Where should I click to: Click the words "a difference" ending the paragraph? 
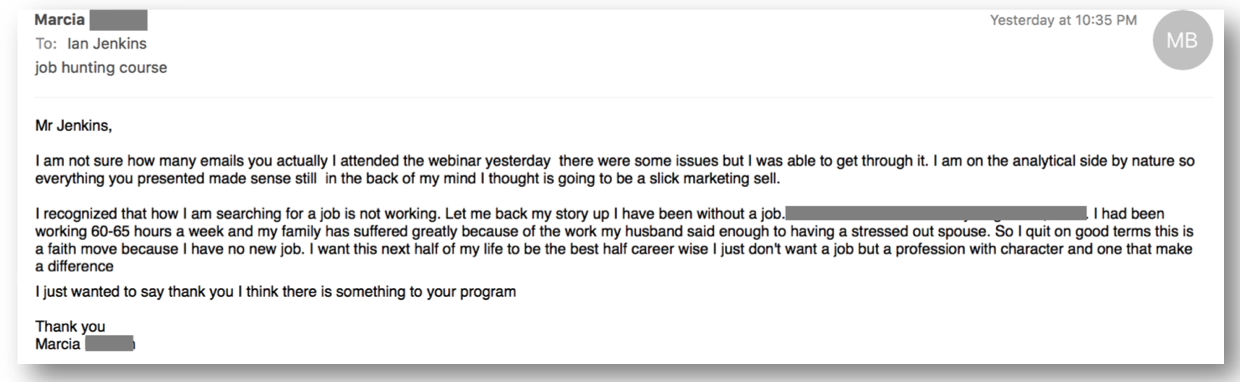(74, 267)
